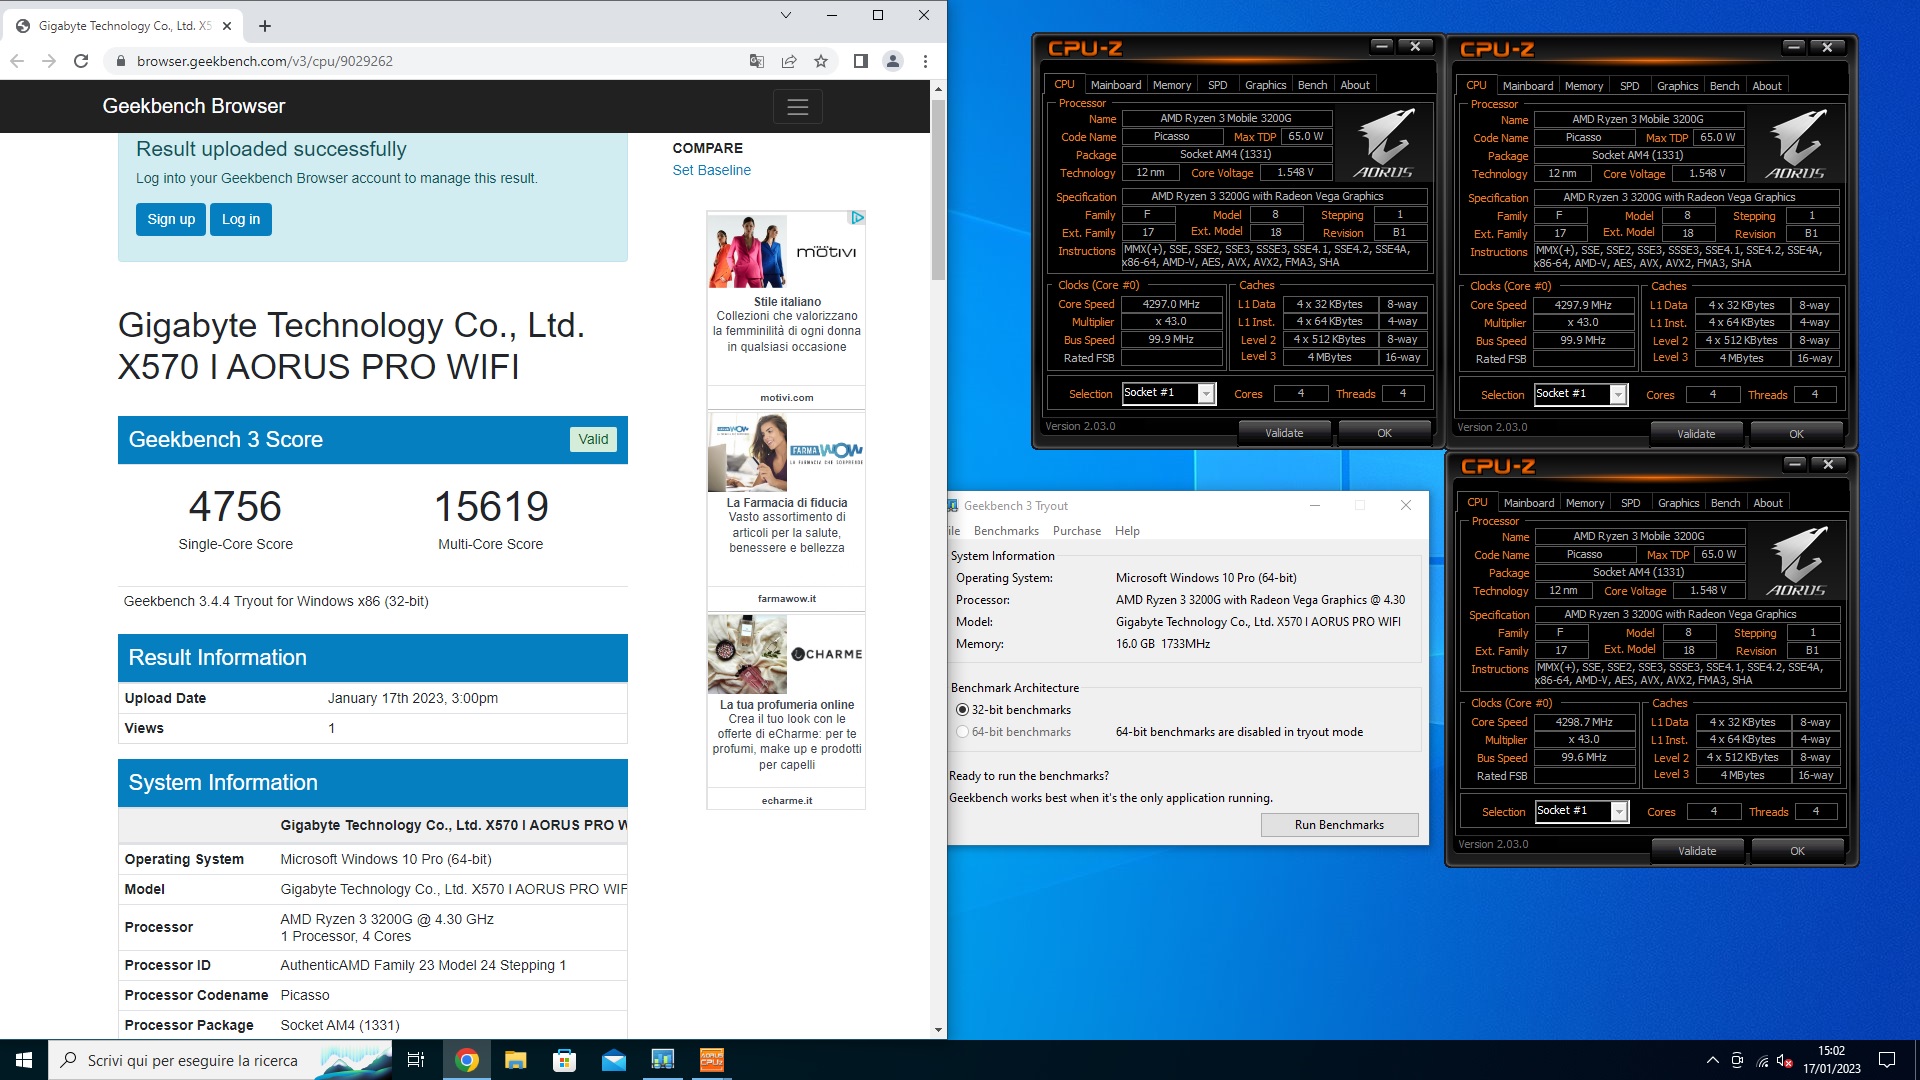Click the translate page icon
The width and height of the screenshot is (1920, 1080).
tap(757, 61)
